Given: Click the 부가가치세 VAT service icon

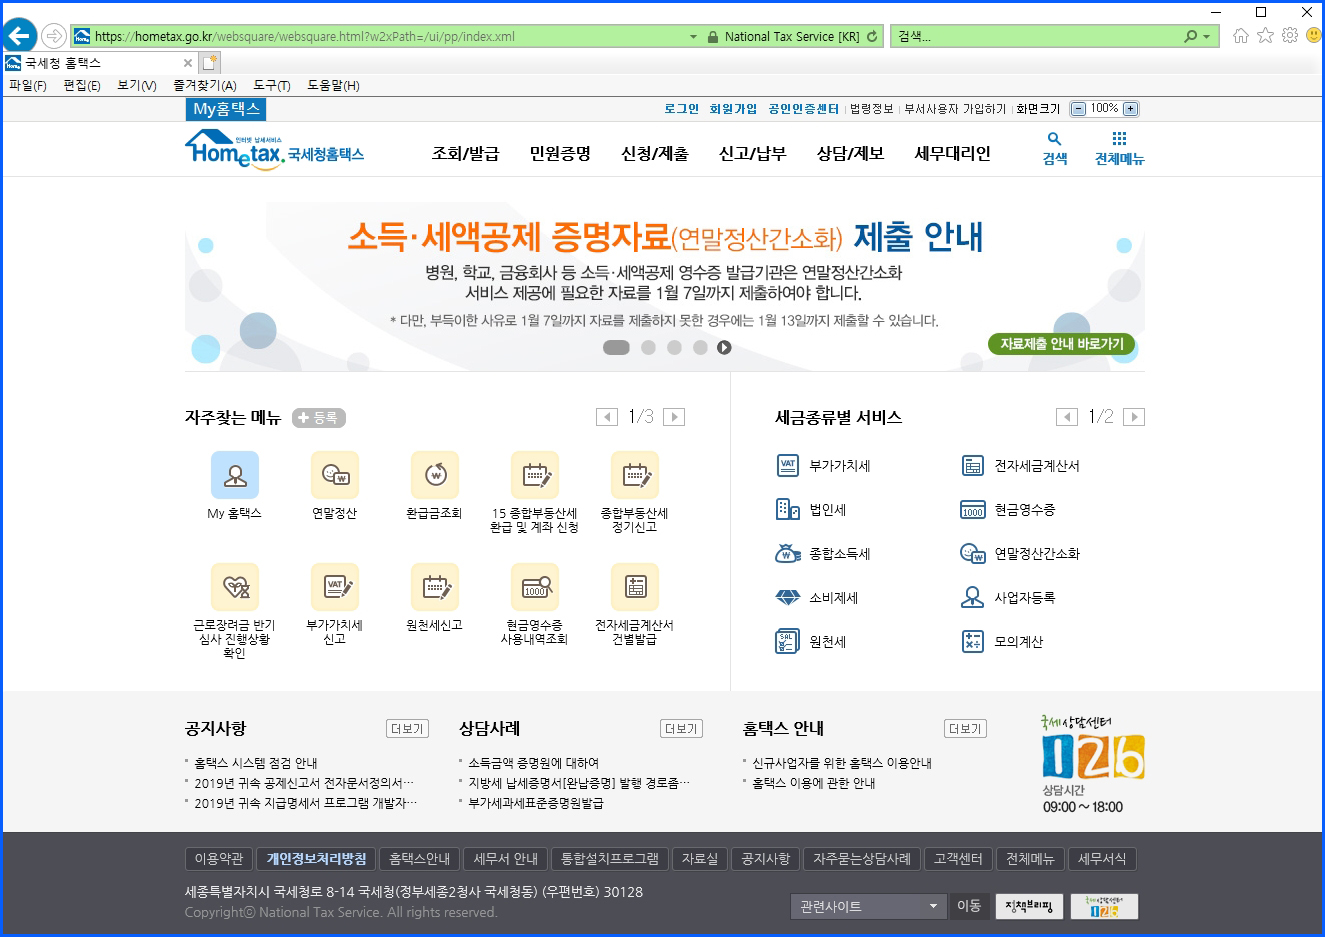Looking at the screenshot, I should (788, 465).
